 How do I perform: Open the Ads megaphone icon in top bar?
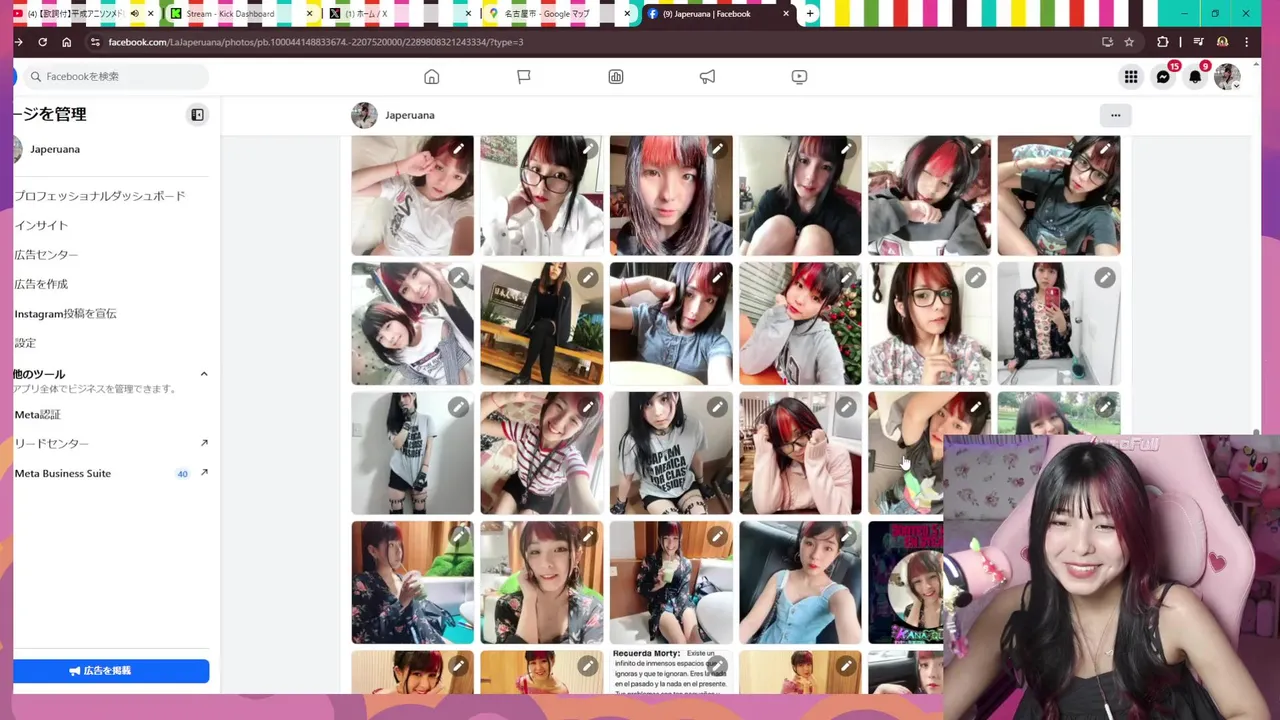point(707,77)
